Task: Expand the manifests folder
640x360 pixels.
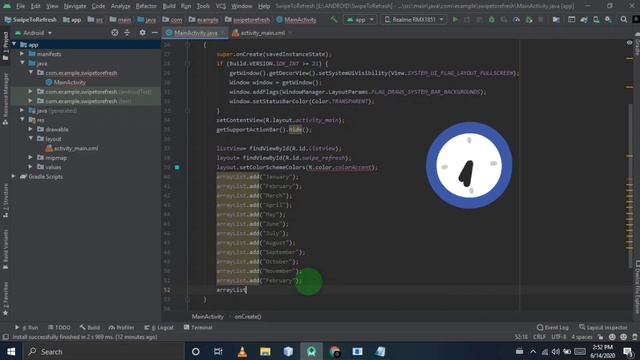Action: click(22, 53)
